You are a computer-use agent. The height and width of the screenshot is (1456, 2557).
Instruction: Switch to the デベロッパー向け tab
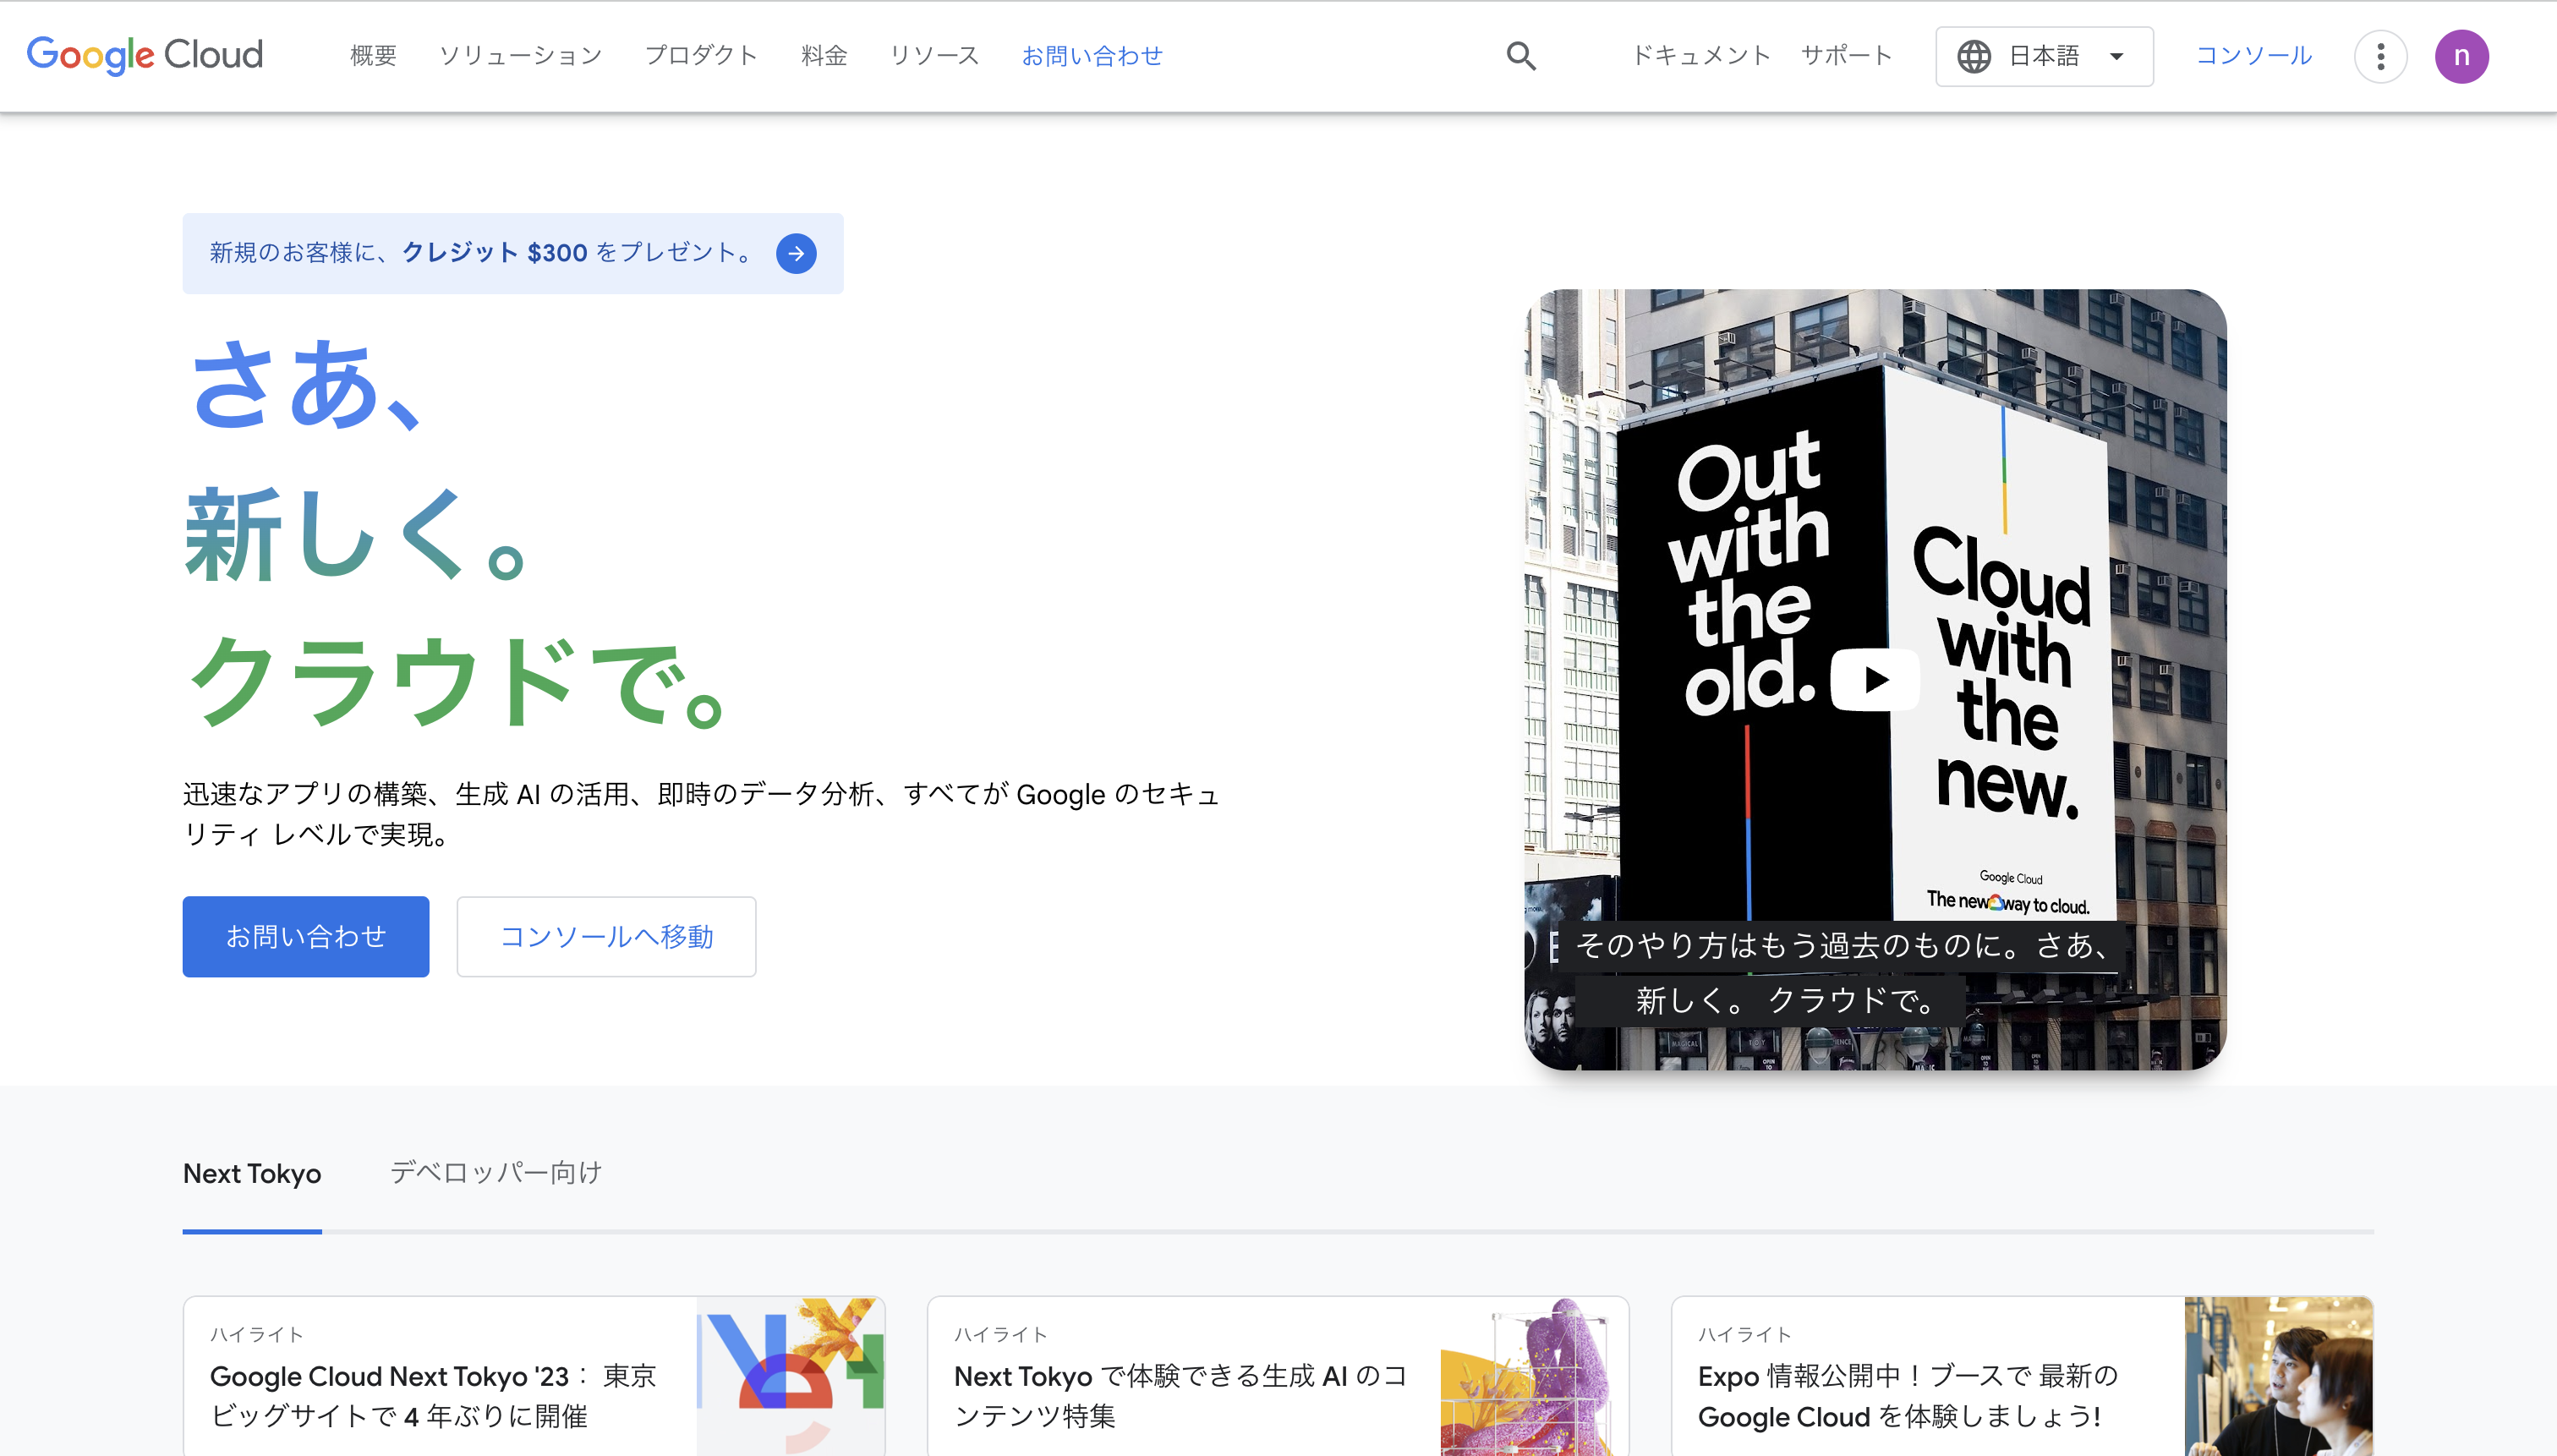click(495, 1172)
